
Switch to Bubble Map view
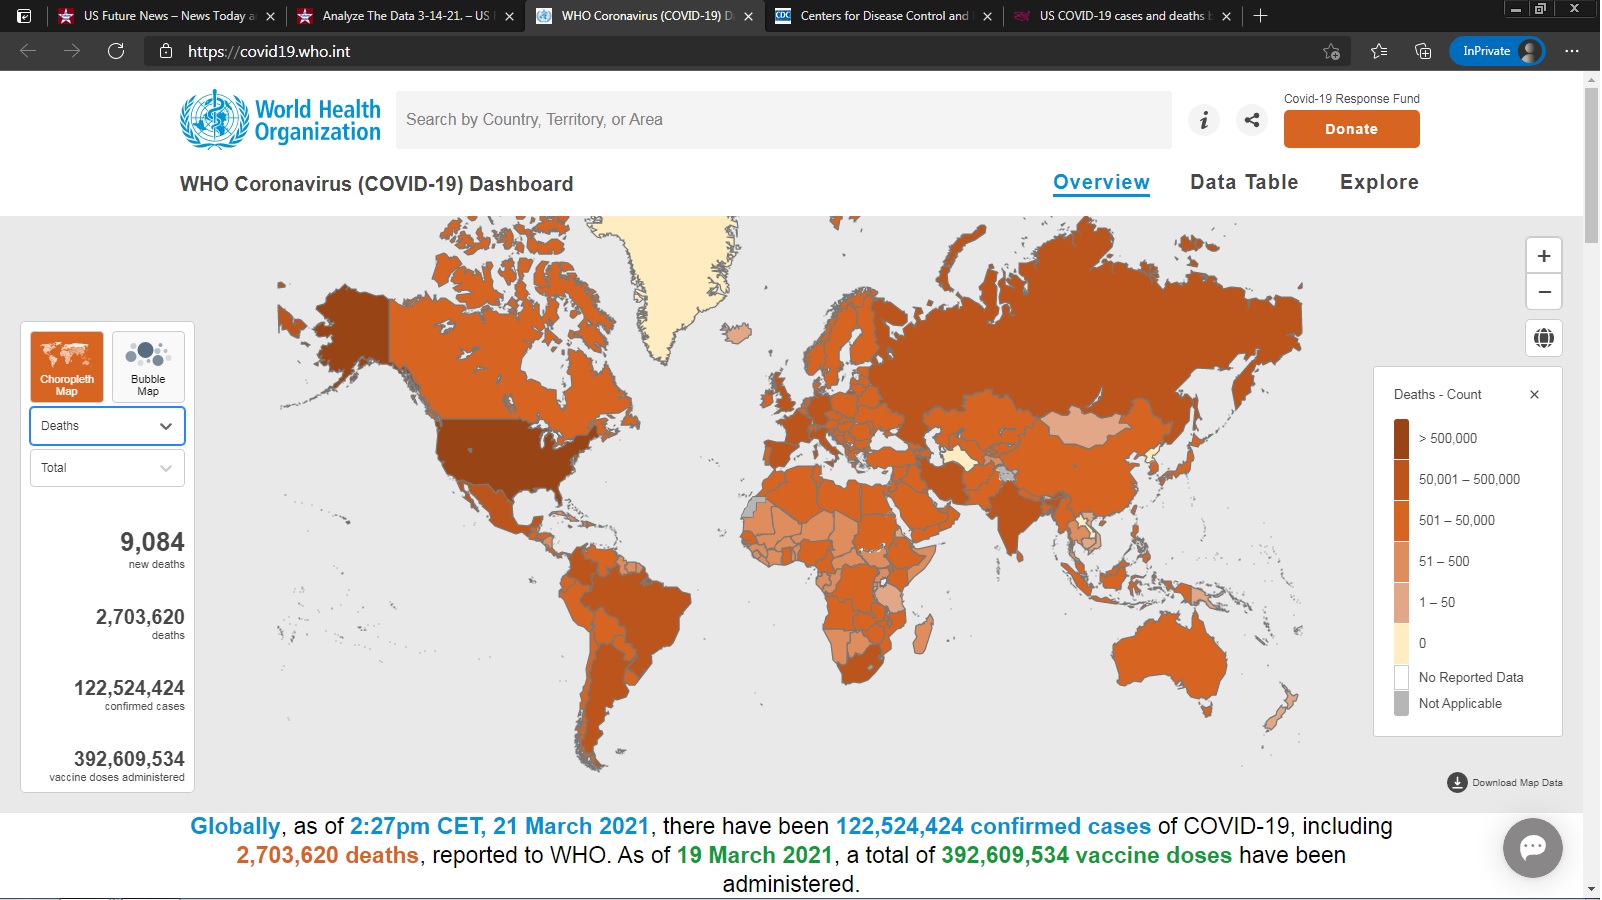148,367
